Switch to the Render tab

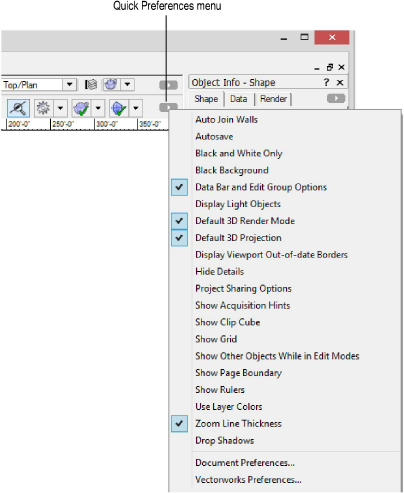click(x=273, y=99)
